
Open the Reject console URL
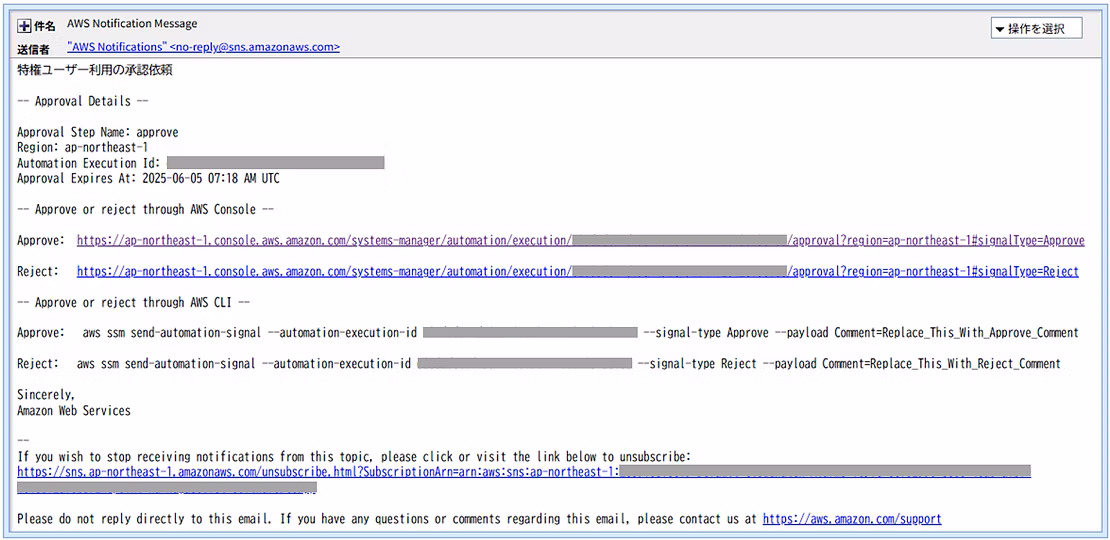577,272
